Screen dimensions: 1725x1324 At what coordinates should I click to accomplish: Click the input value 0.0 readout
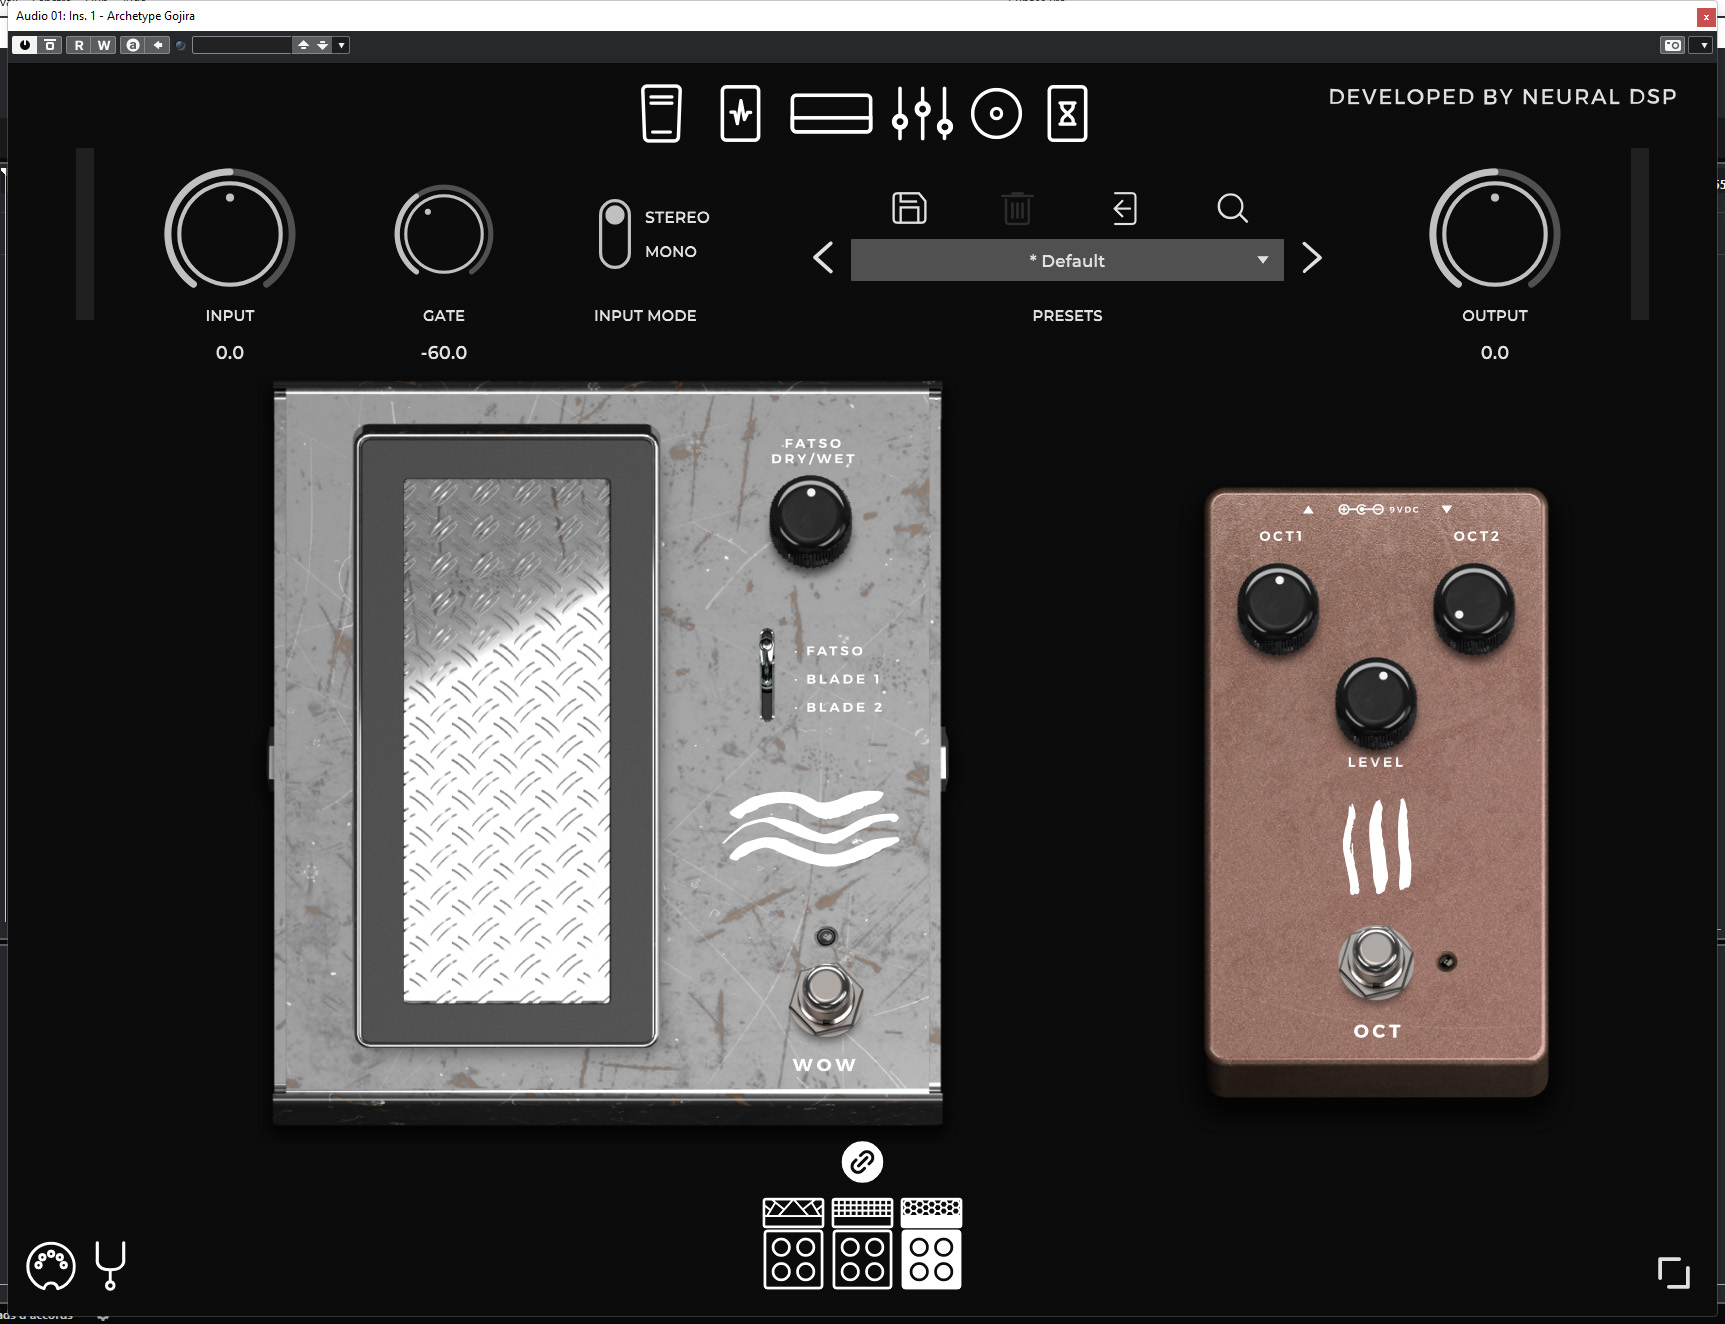pyautogui.click(x=230, y=352)
